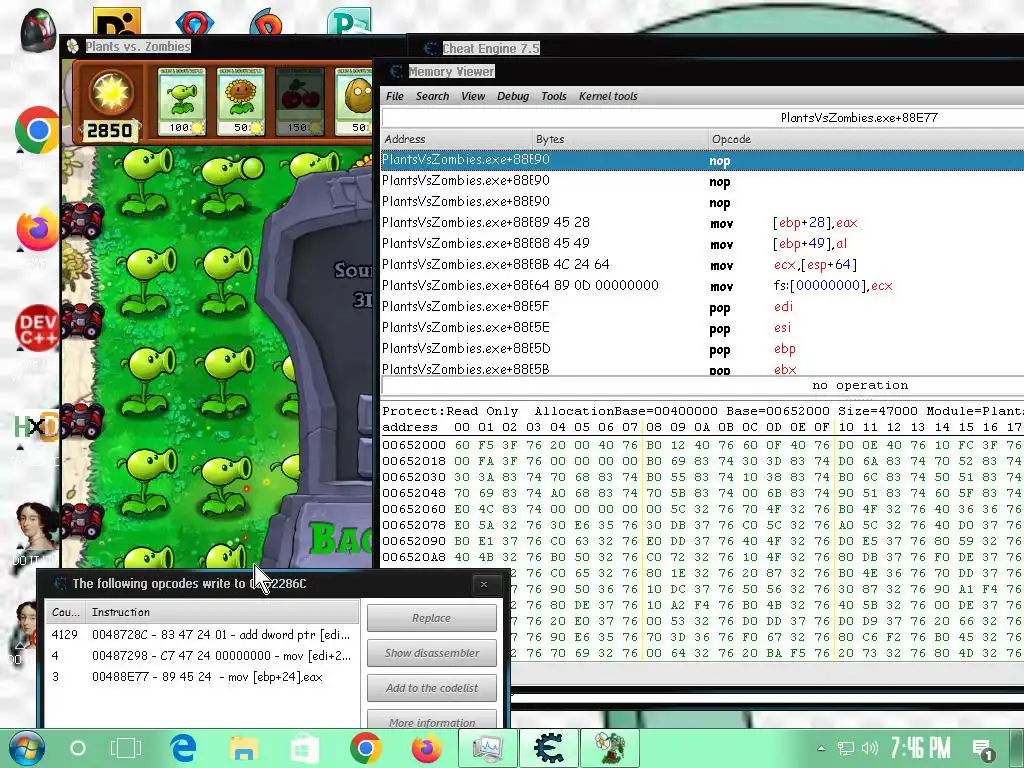Select the pop edi disassembly row
Screen dimensions: 1024x768
pos(702,306)
